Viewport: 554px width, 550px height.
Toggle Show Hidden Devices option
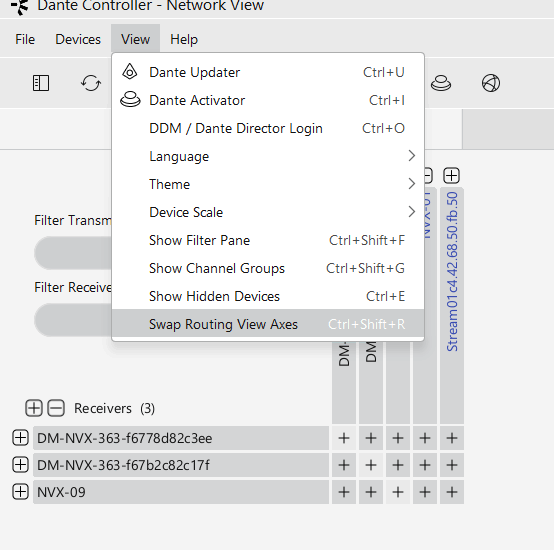(x=268, y=296)
